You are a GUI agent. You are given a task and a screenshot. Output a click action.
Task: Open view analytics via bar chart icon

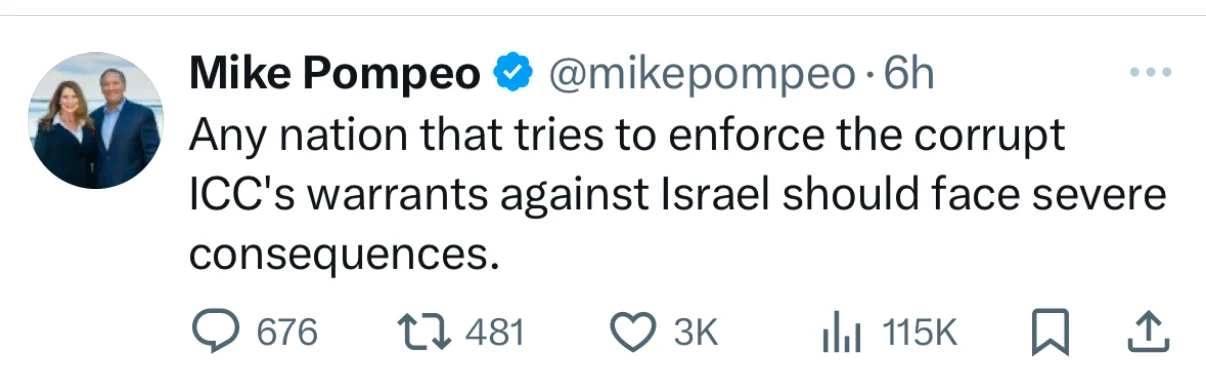840,332
